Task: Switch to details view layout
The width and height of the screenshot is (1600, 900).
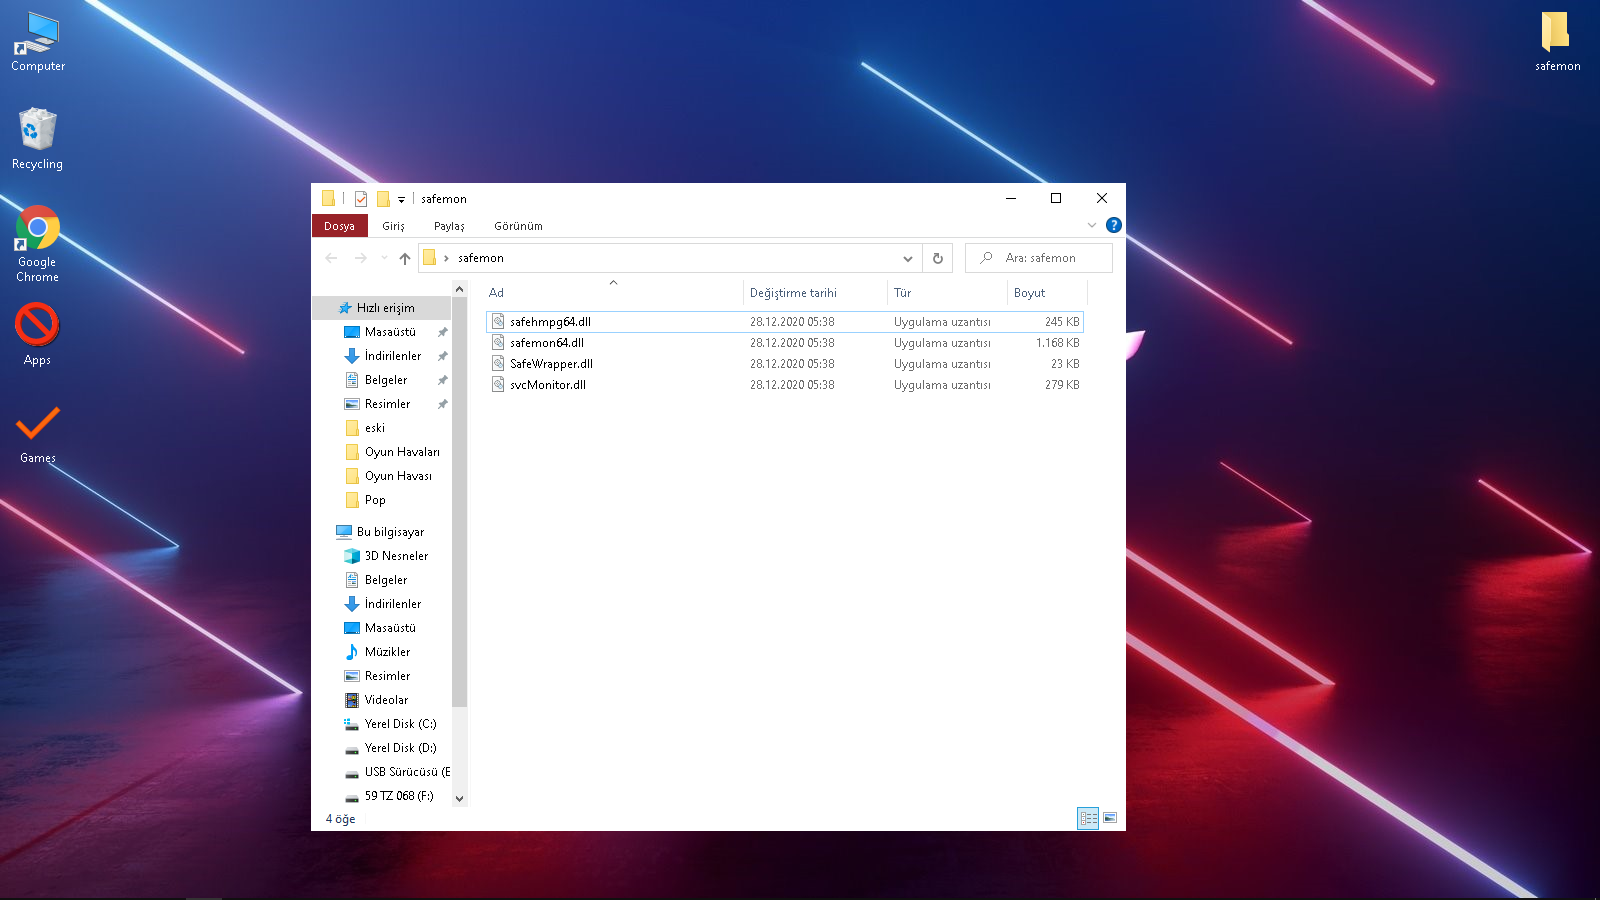Action: (1088, 818)
